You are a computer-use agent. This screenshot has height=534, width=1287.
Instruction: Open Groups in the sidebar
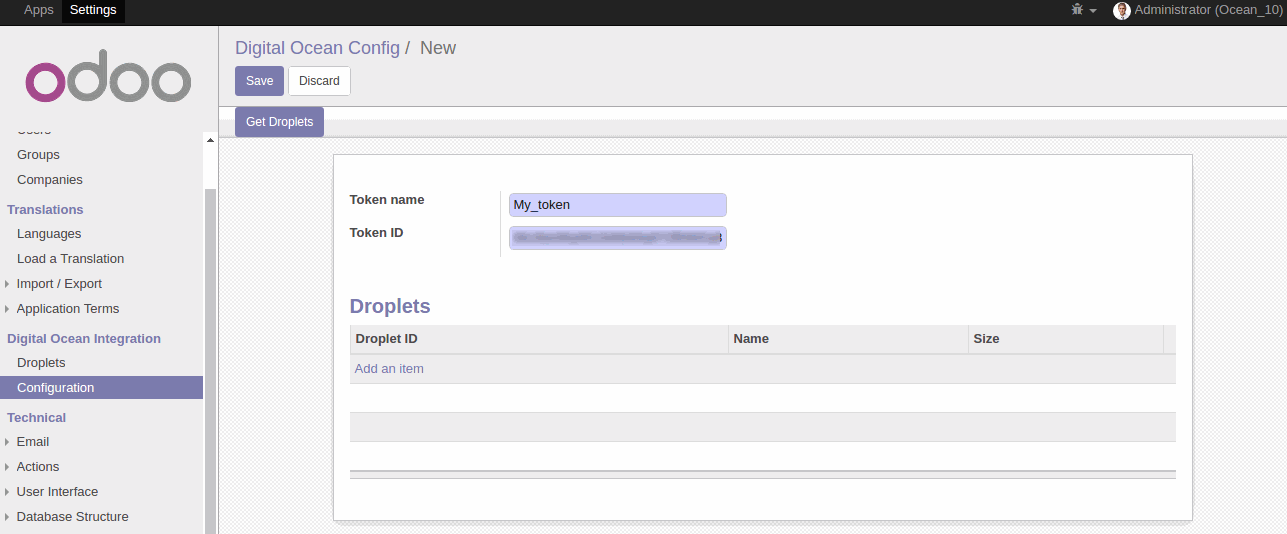pos(38,155)
